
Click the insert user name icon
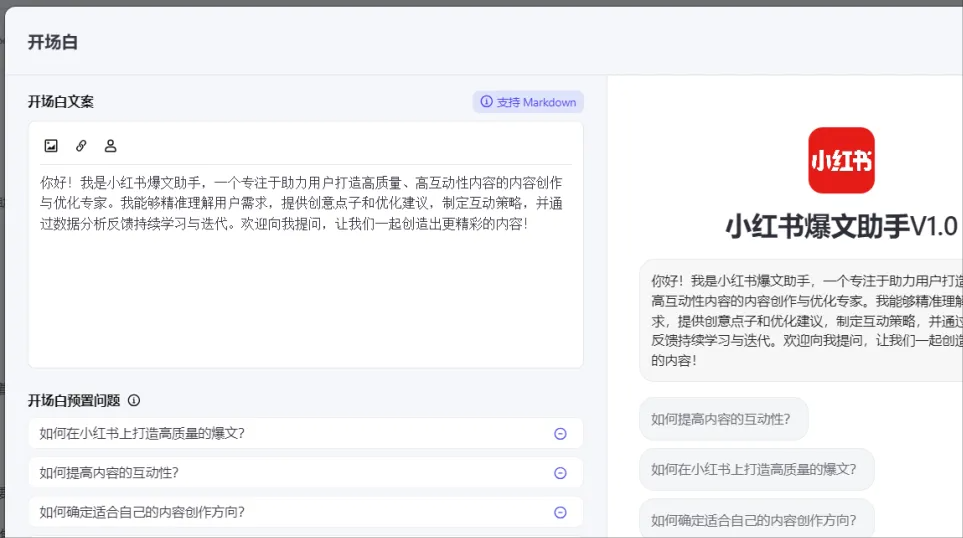tap(111, 146)
